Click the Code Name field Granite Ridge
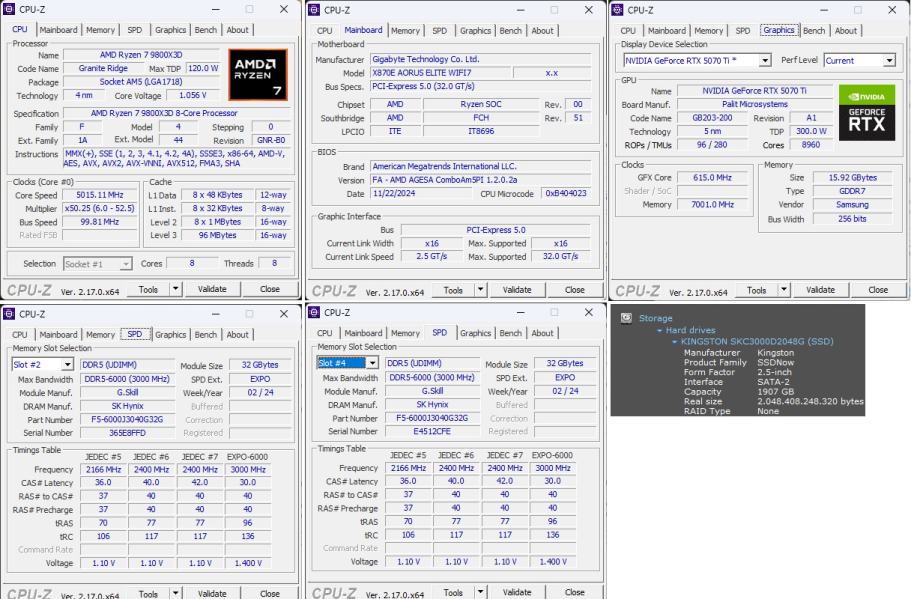920x599 pixels. point(103,68)
